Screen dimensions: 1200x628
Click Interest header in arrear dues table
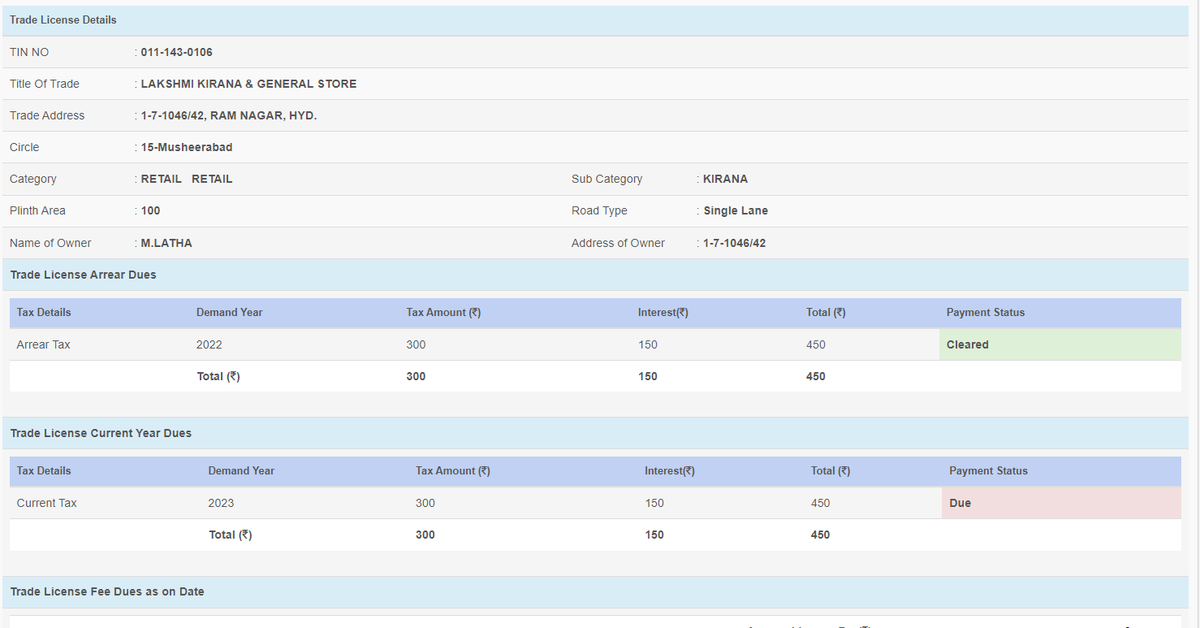click(663, 312)
